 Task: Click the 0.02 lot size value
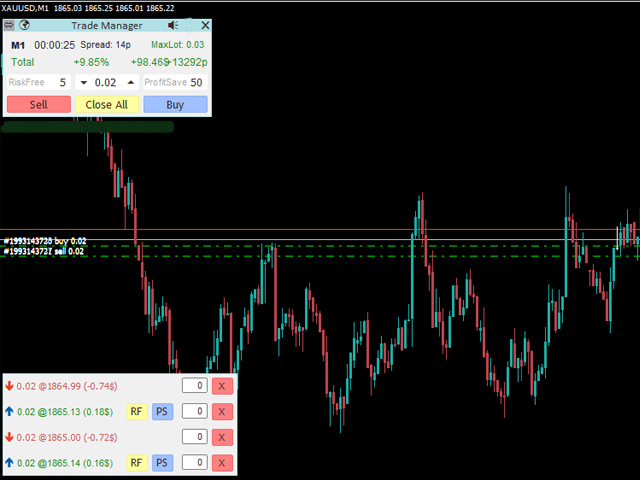(105, 82)
